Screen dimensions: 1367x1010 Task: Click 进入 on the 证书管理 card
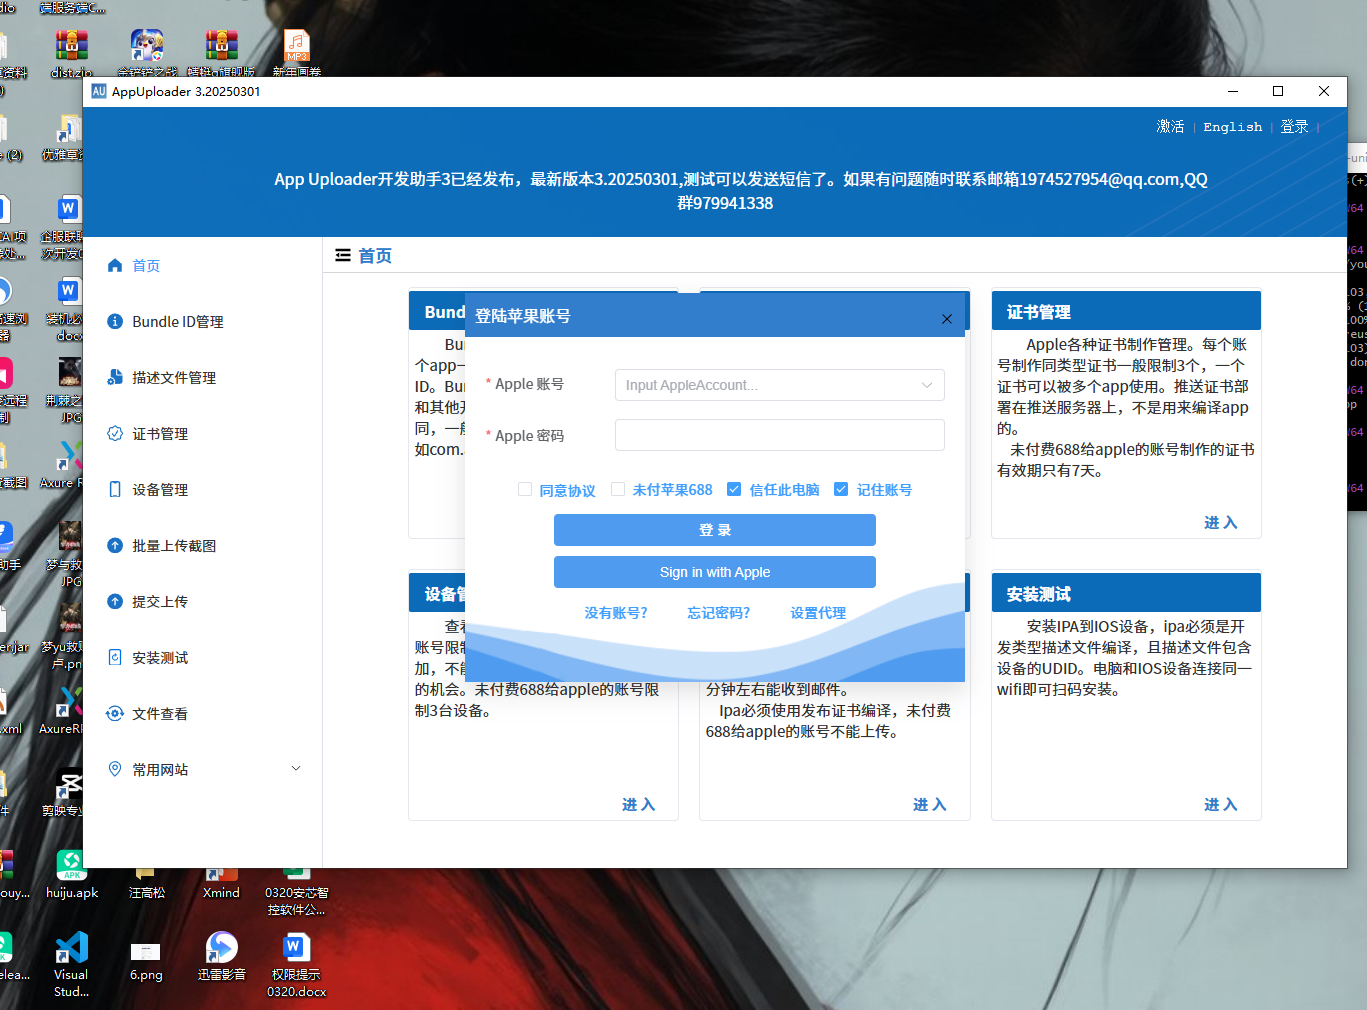[1221, 523]
